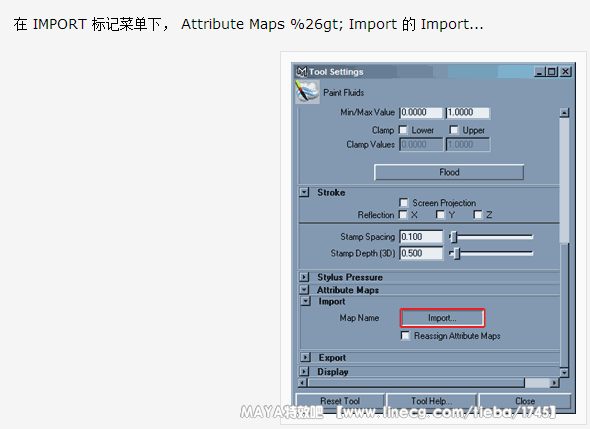
Task: Check the Reflection X checkbox
Action: point(403,214)
